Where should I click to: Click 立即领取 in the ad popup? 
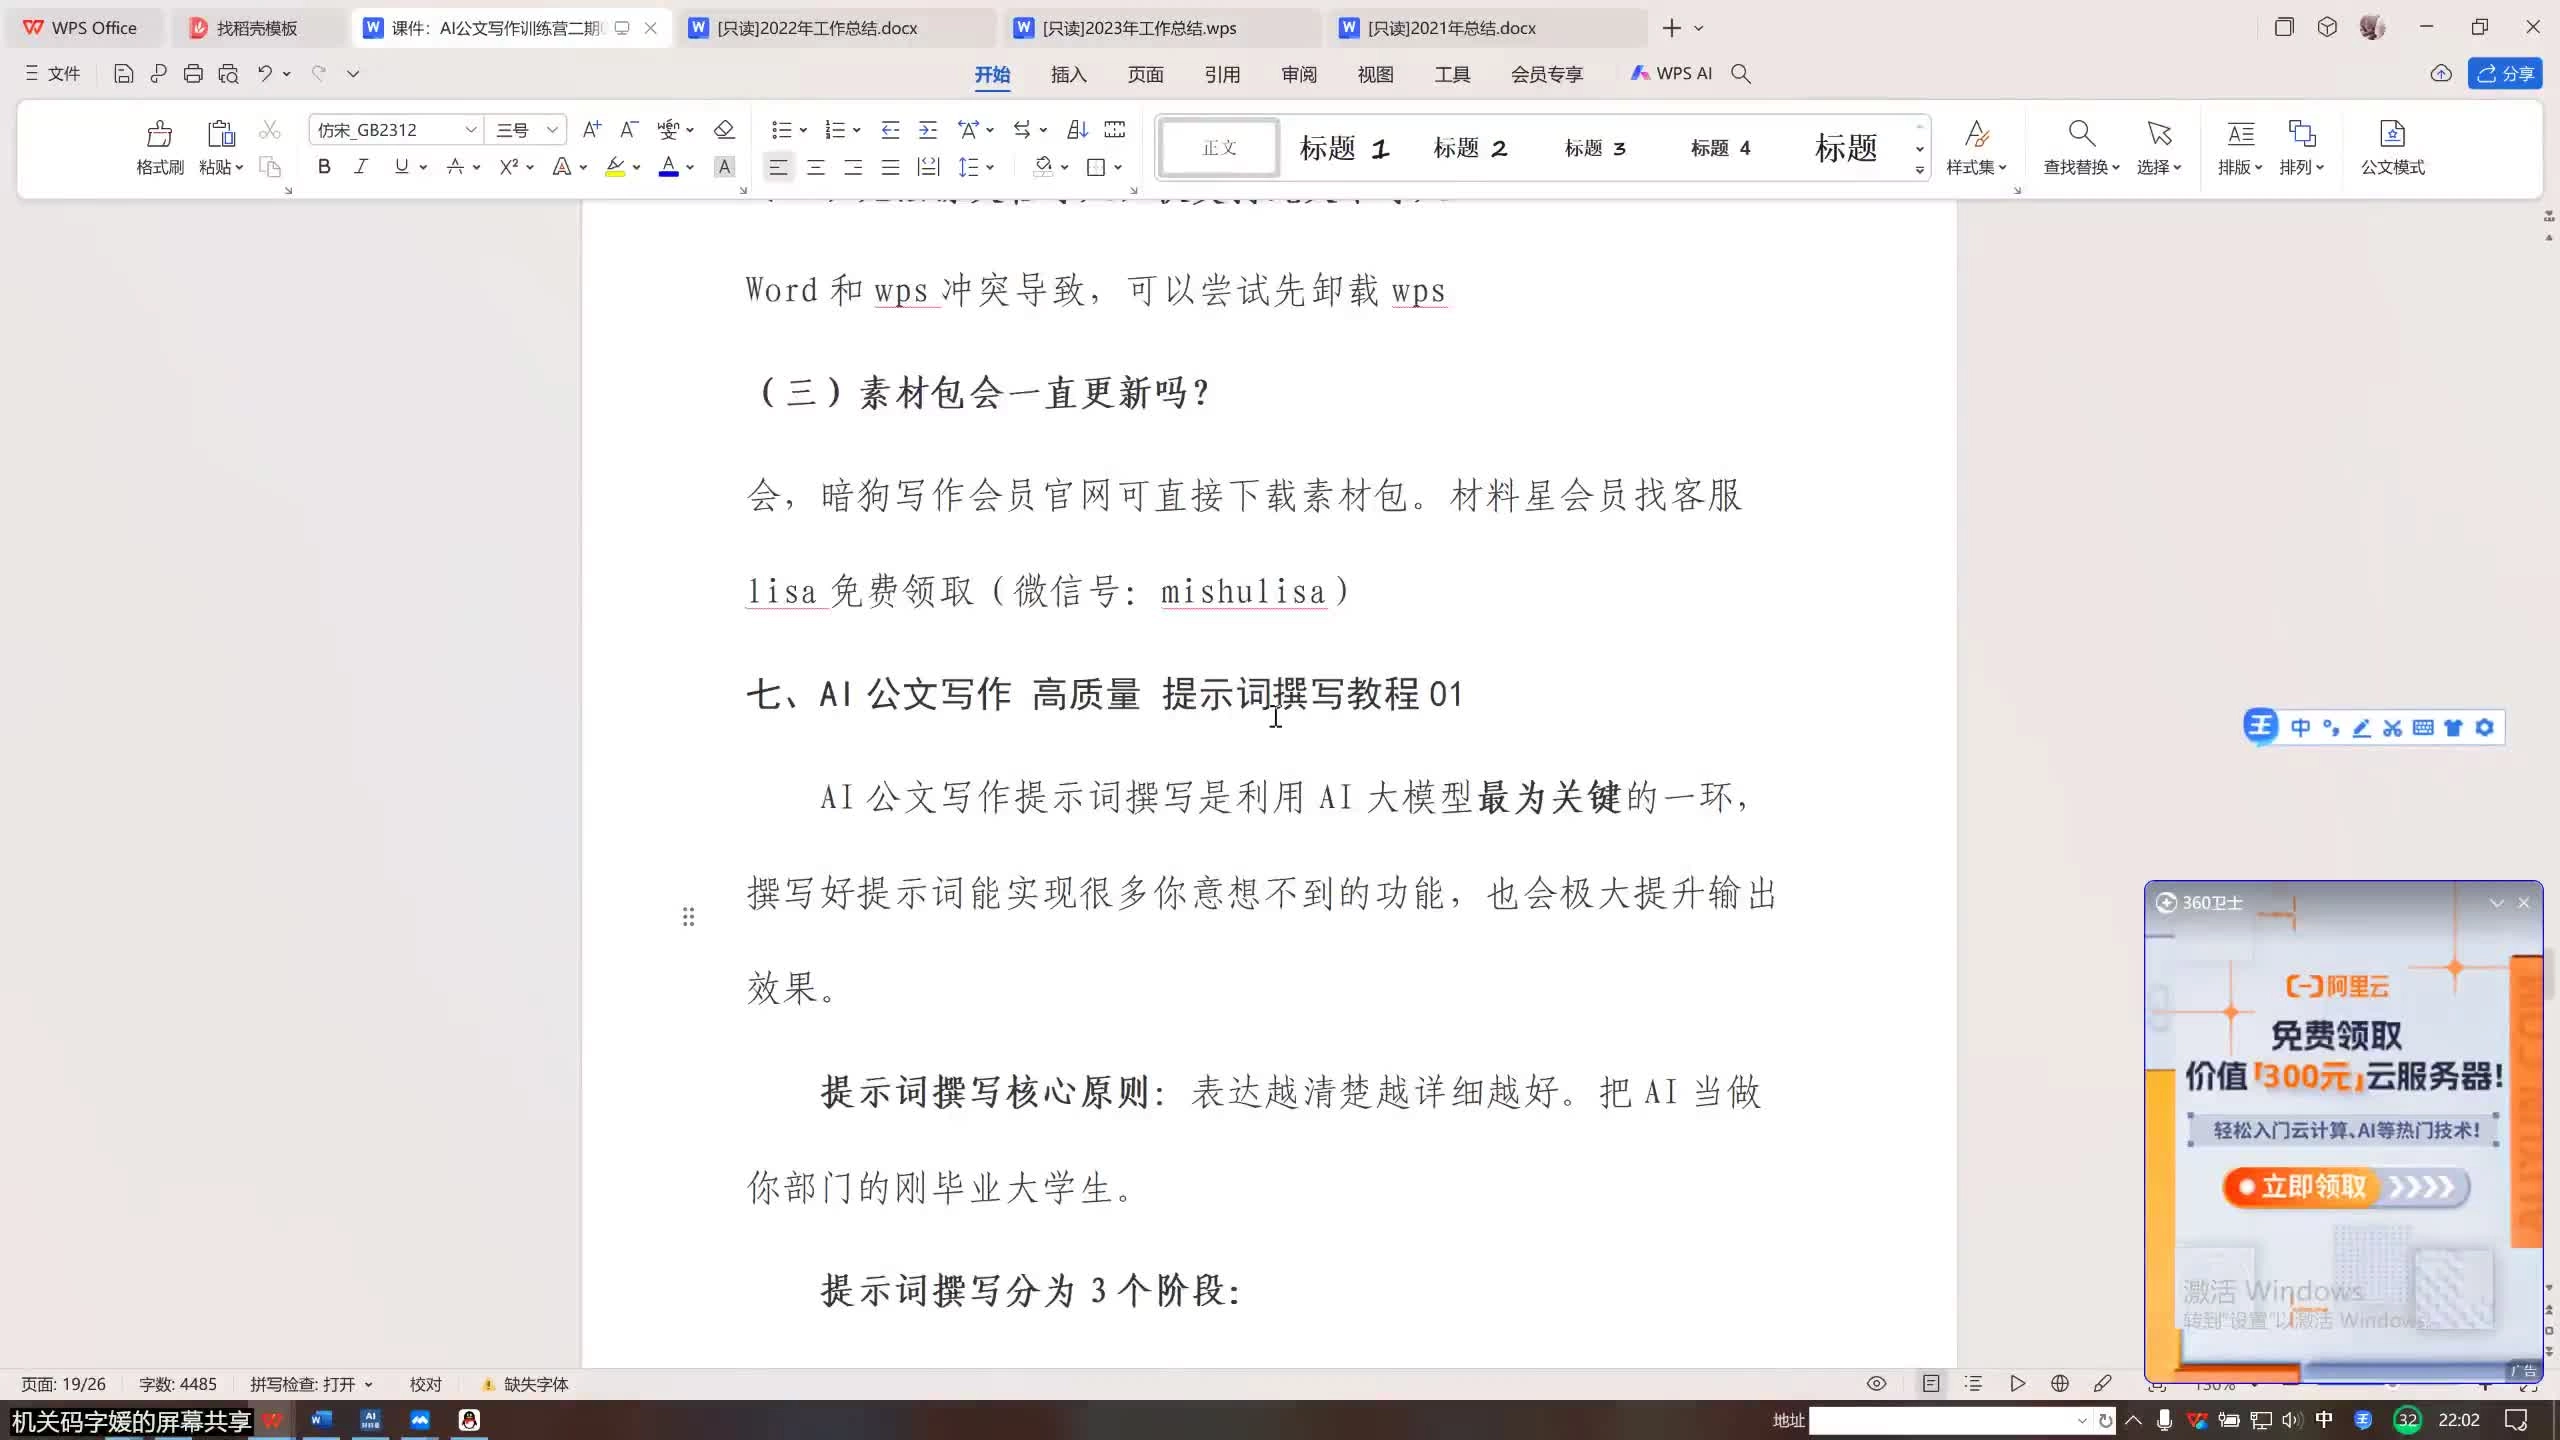(2314, 1187)
